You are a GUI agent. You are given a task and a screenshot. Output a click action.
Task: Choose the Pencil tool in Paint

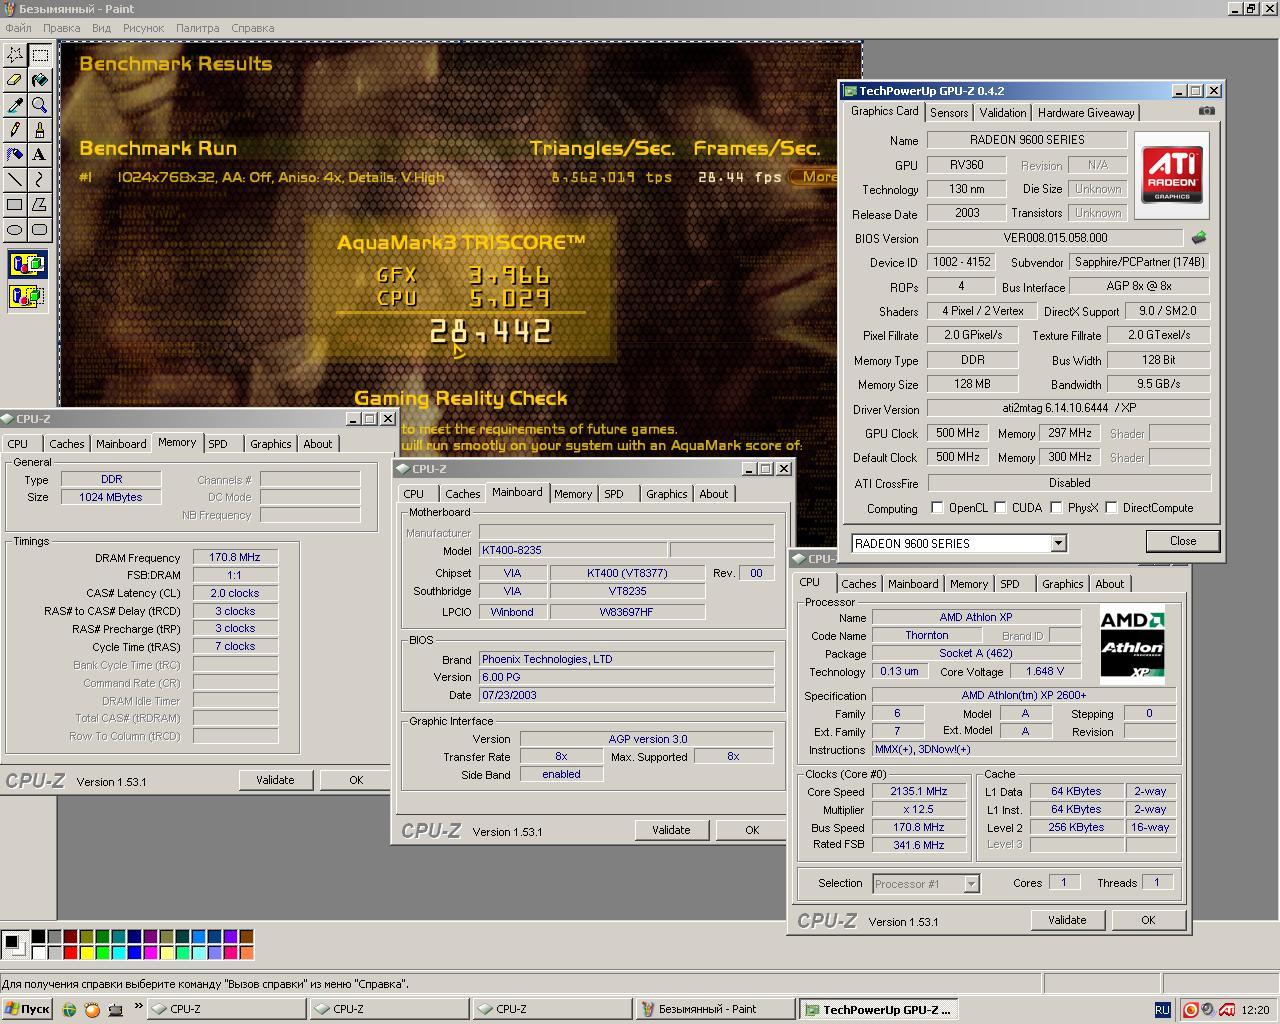pyautogui.click(x=15, y=130)
